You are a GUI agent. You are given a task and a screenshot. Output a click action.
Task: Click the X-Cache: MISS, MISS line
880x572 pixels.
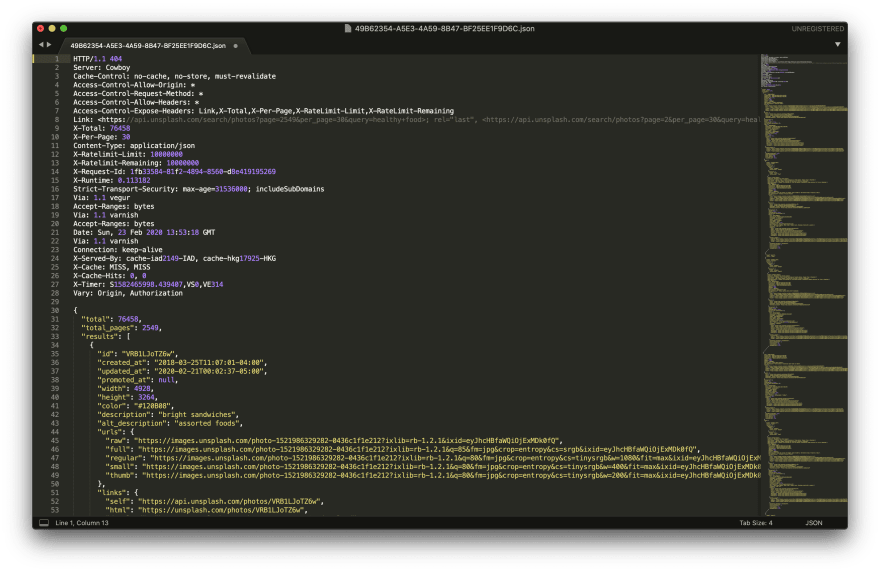click(112, 267)
